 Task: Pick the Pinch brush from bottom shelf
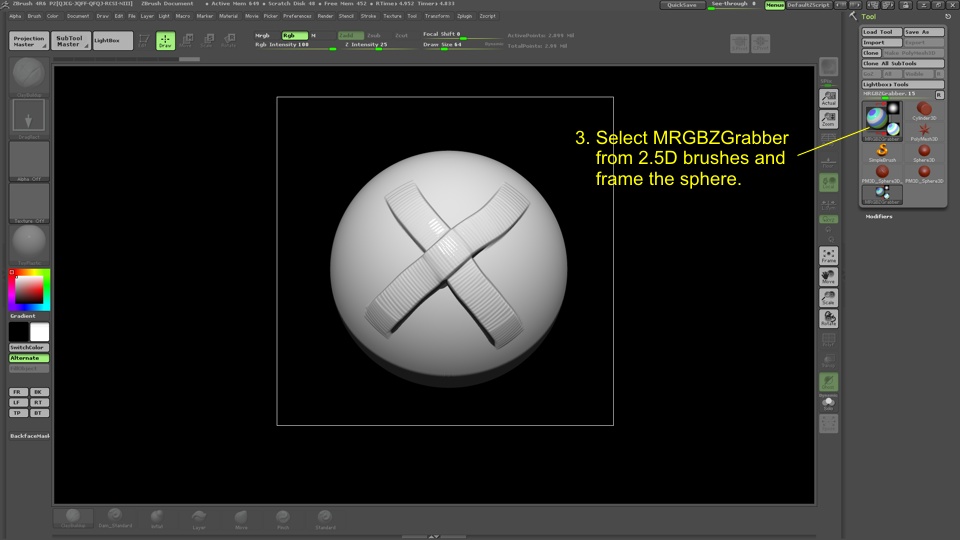coord(282,519)
